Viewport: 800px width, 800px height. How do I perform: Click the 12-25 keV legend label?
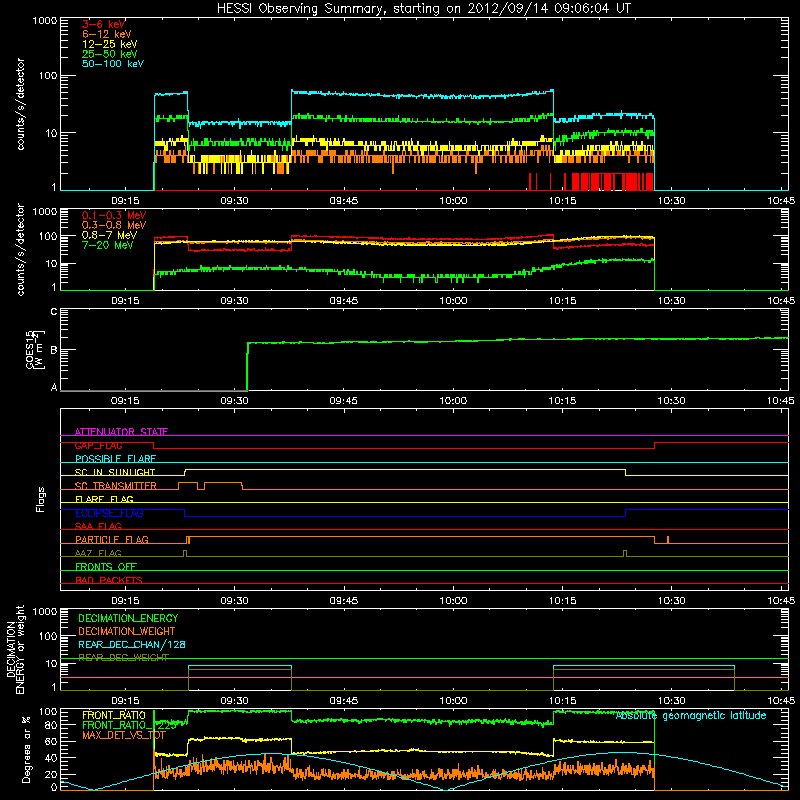click(109, 44)
